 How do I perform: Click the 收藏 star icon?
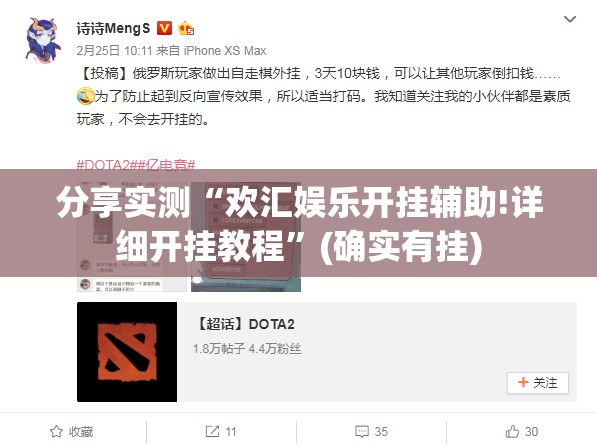point(56,432)
